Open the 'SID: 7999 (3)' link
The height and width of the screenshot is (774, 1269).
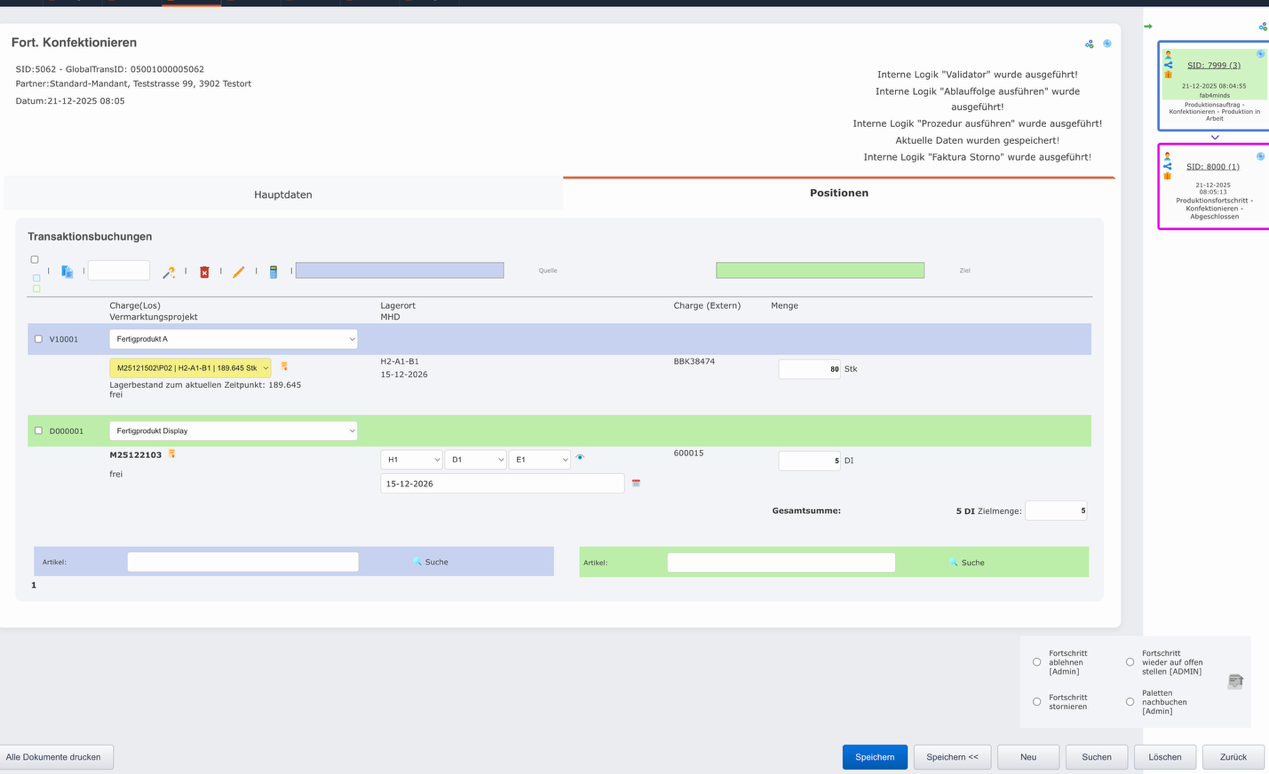[1213, 65]
